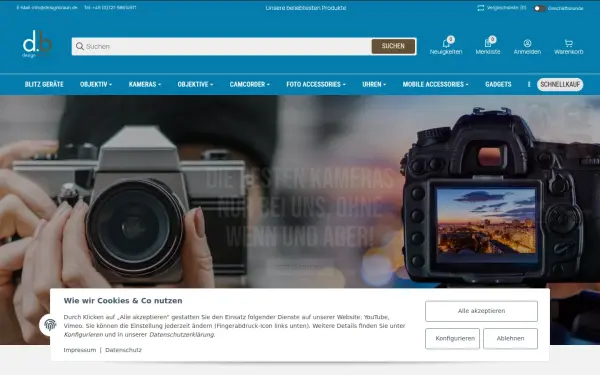Viewport: 600px width, 375px height.
Task: Click the Anmelden user icon
Action: point(527,43)
